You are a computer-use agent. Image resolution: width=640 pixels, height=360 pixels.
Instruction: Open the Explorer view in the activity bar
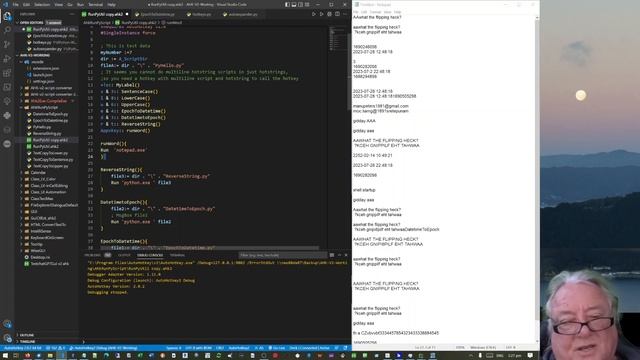pos(7,16)
